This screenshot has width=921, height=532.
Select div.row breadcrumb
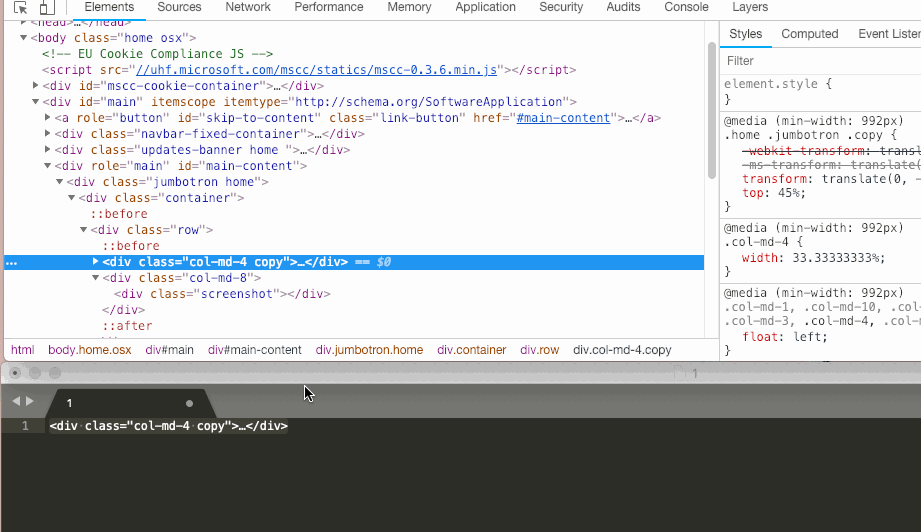coord(540,350)
